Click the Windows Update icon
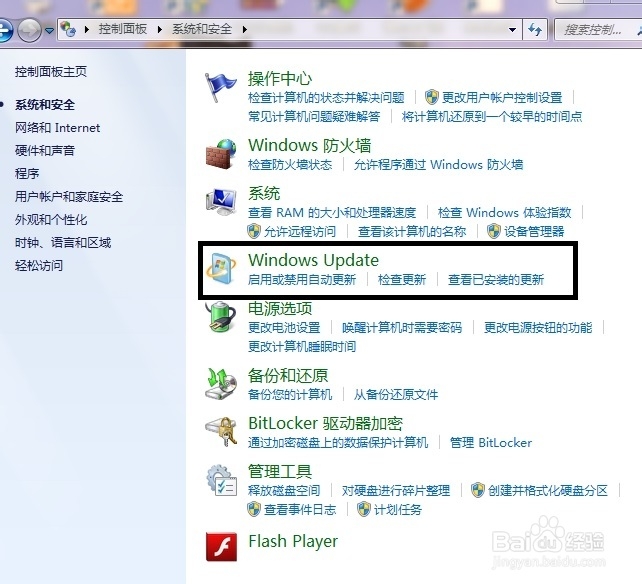Viewport: 642px width, 584px height. [221, 269]
